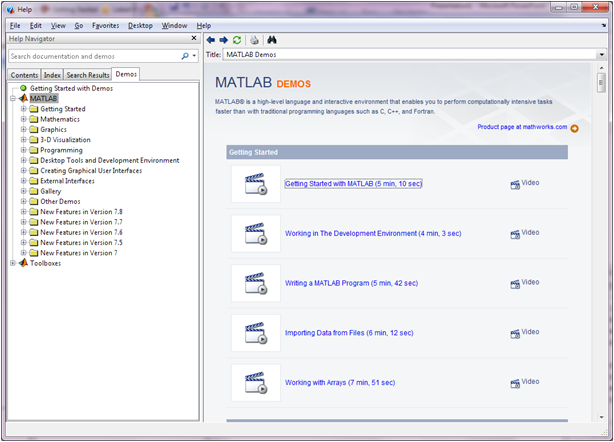Viewport: 614px width, 442px height.
Task: Expand the External Interfaces folder
Action: coord(23,181)
